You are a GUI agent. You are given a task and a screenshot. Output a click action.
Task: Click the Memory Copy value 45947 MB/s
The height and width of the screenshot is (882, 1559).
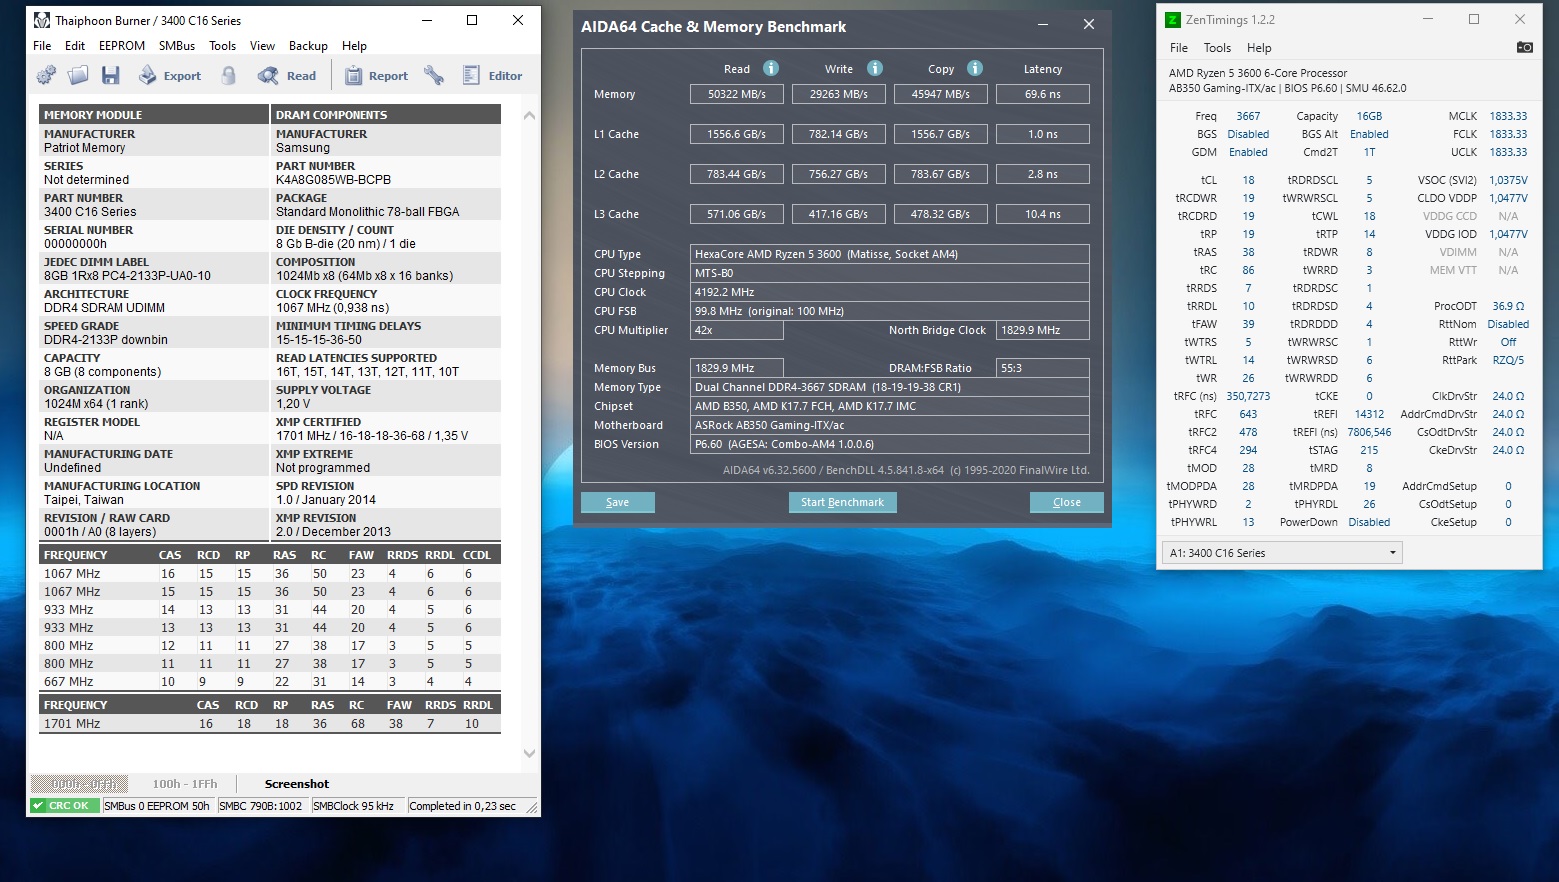(x=941, y=94)
